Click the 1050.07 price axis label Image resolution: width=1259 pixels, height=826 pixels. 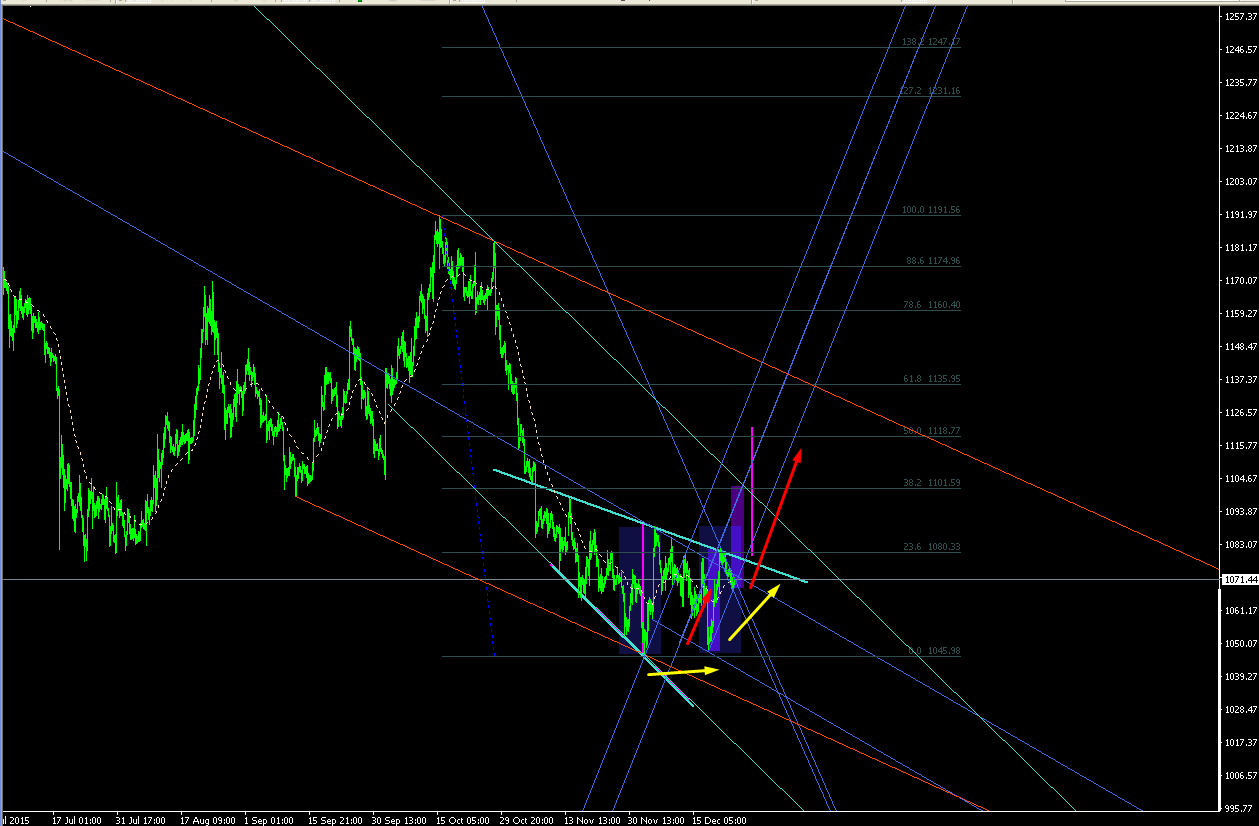pos(1241,644)
